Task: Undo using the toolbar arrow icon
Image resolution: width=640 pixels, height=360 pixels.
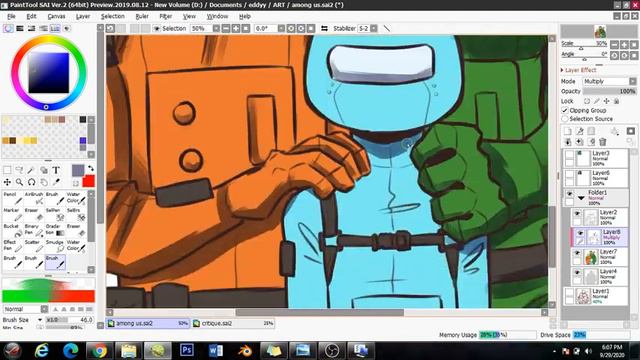Action: click(110, 29)
